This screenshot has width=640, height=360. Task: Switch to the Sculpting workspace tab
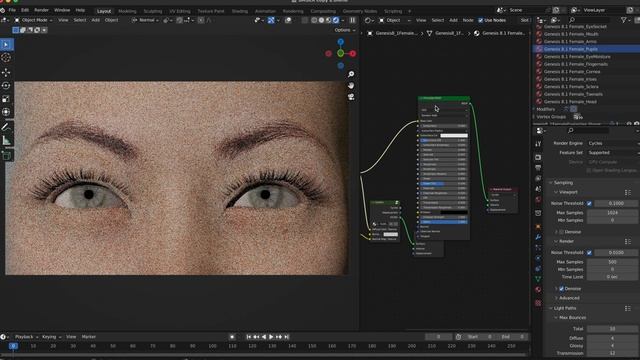(153, 11)
